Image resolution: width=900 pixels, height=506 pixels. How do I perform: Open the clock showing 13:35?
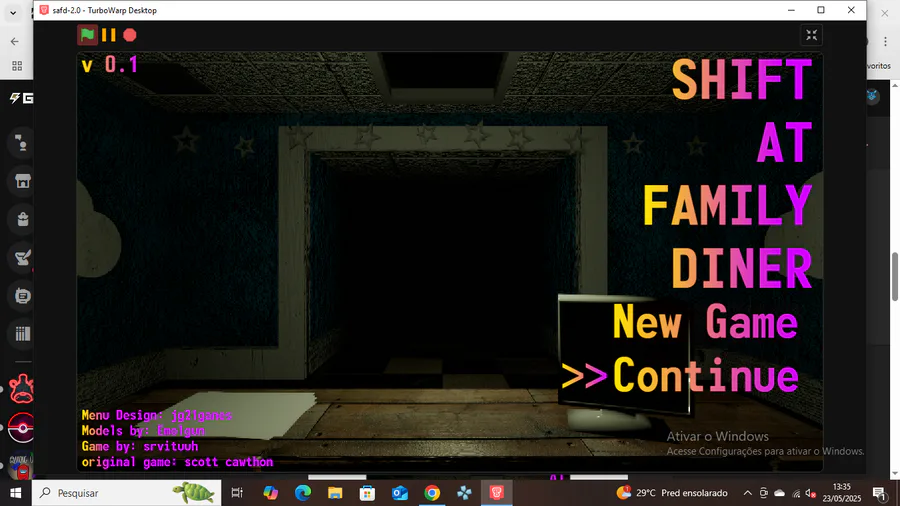(x=842, y=493)
